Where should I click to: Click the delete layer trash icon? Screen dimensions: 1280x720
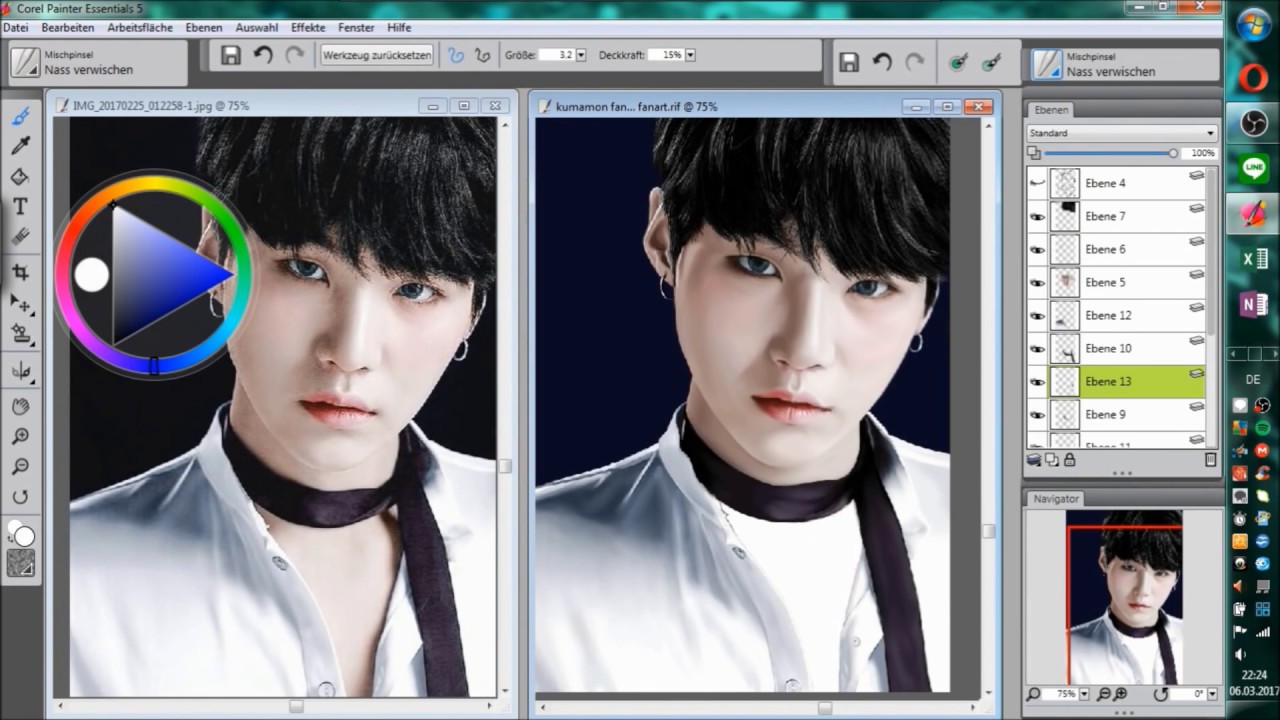(1210, 459)
